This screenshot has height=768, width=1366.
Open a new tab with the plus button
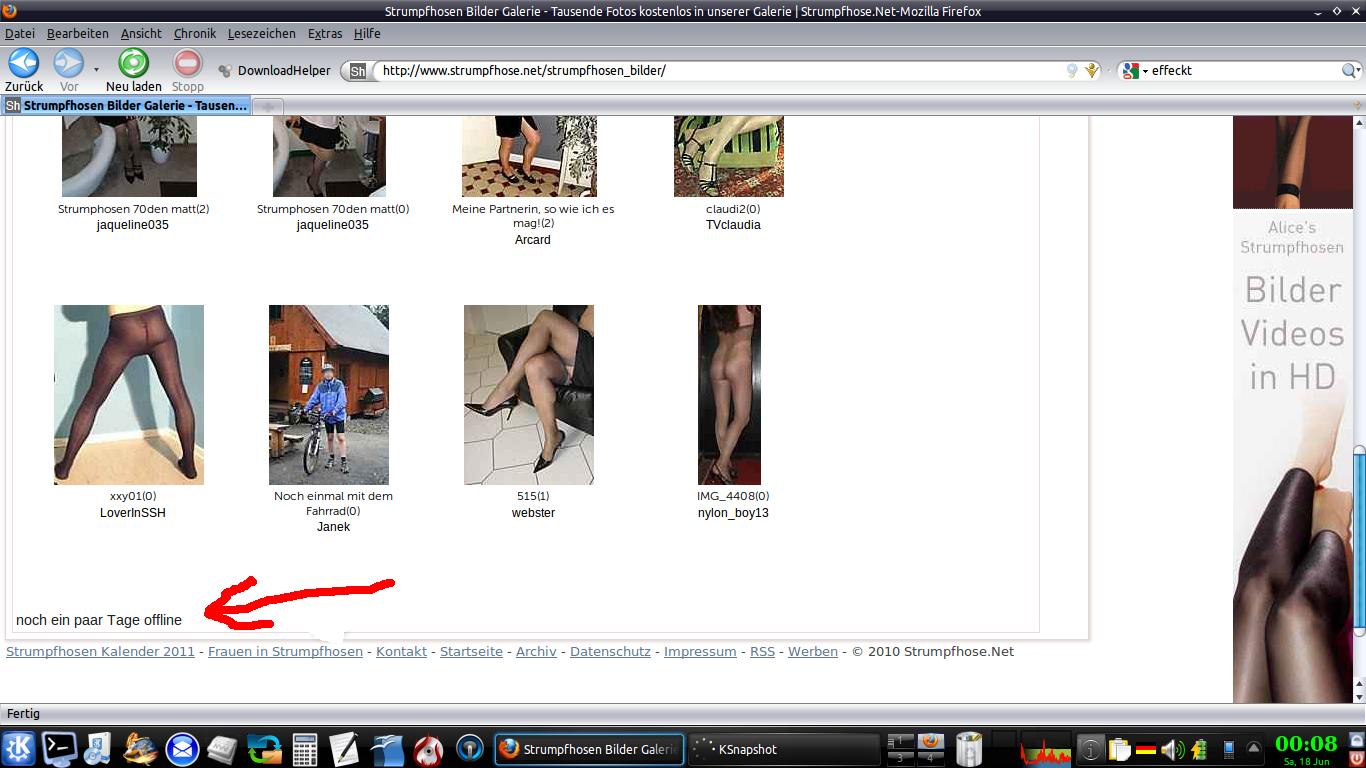pyautogui.click(x=268, y=106)
